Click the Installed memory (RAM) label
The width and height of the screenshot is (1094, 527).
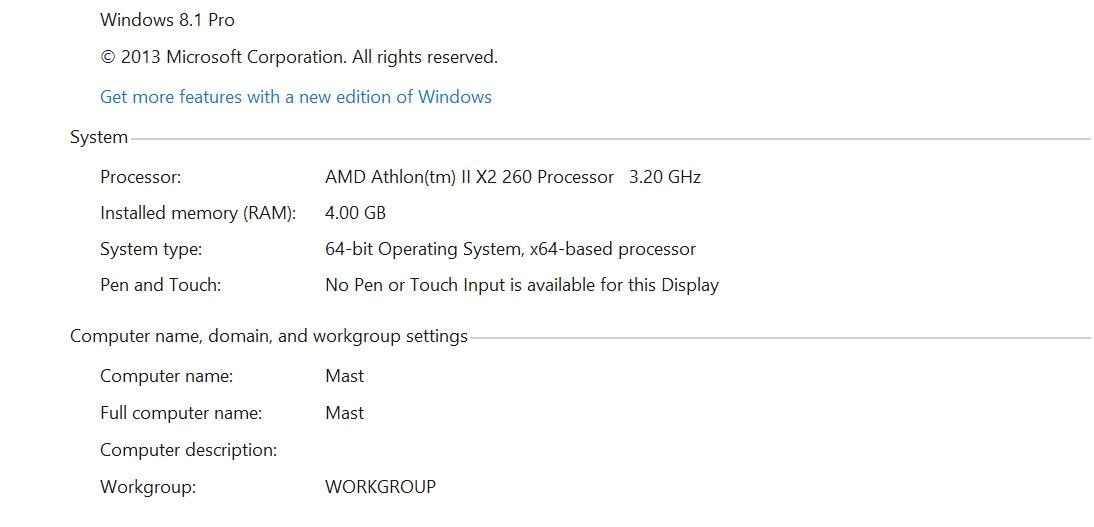tap(199, 213)
